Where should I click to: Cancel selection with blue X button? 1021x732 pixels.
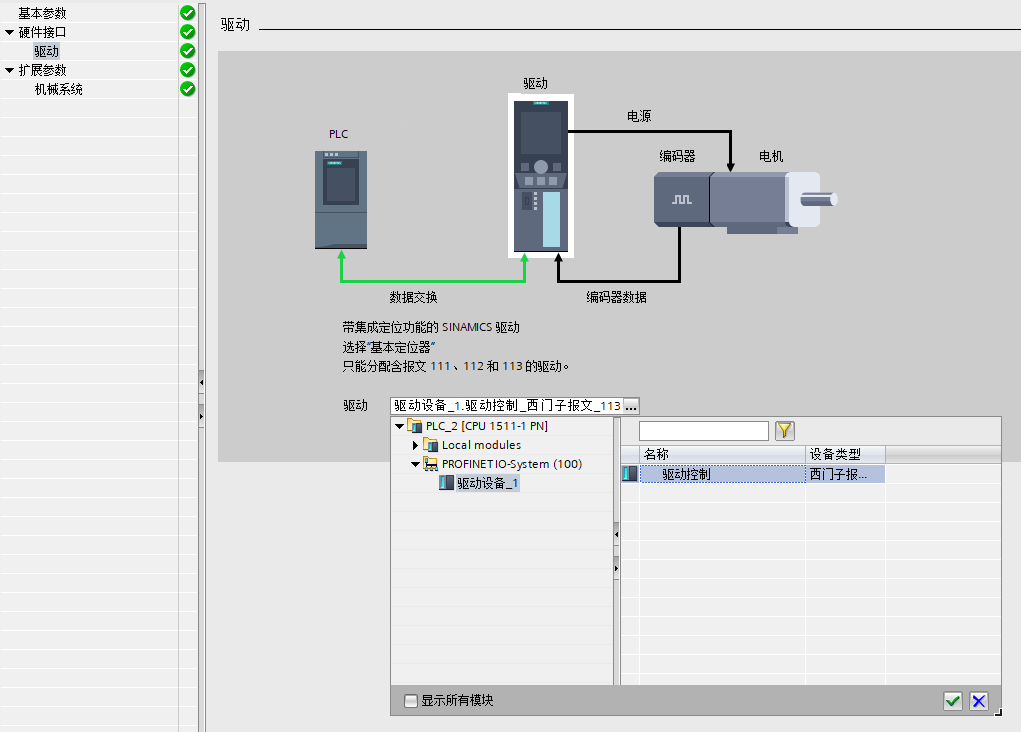[979, 701]
